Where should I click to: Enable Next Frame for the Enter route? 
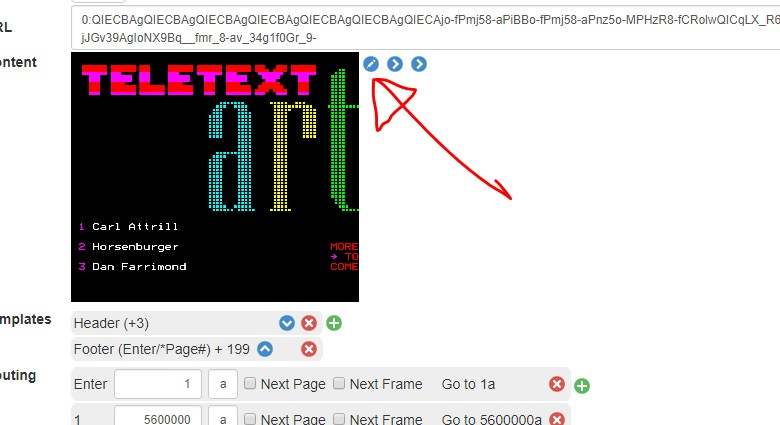[x=339, y=383]
